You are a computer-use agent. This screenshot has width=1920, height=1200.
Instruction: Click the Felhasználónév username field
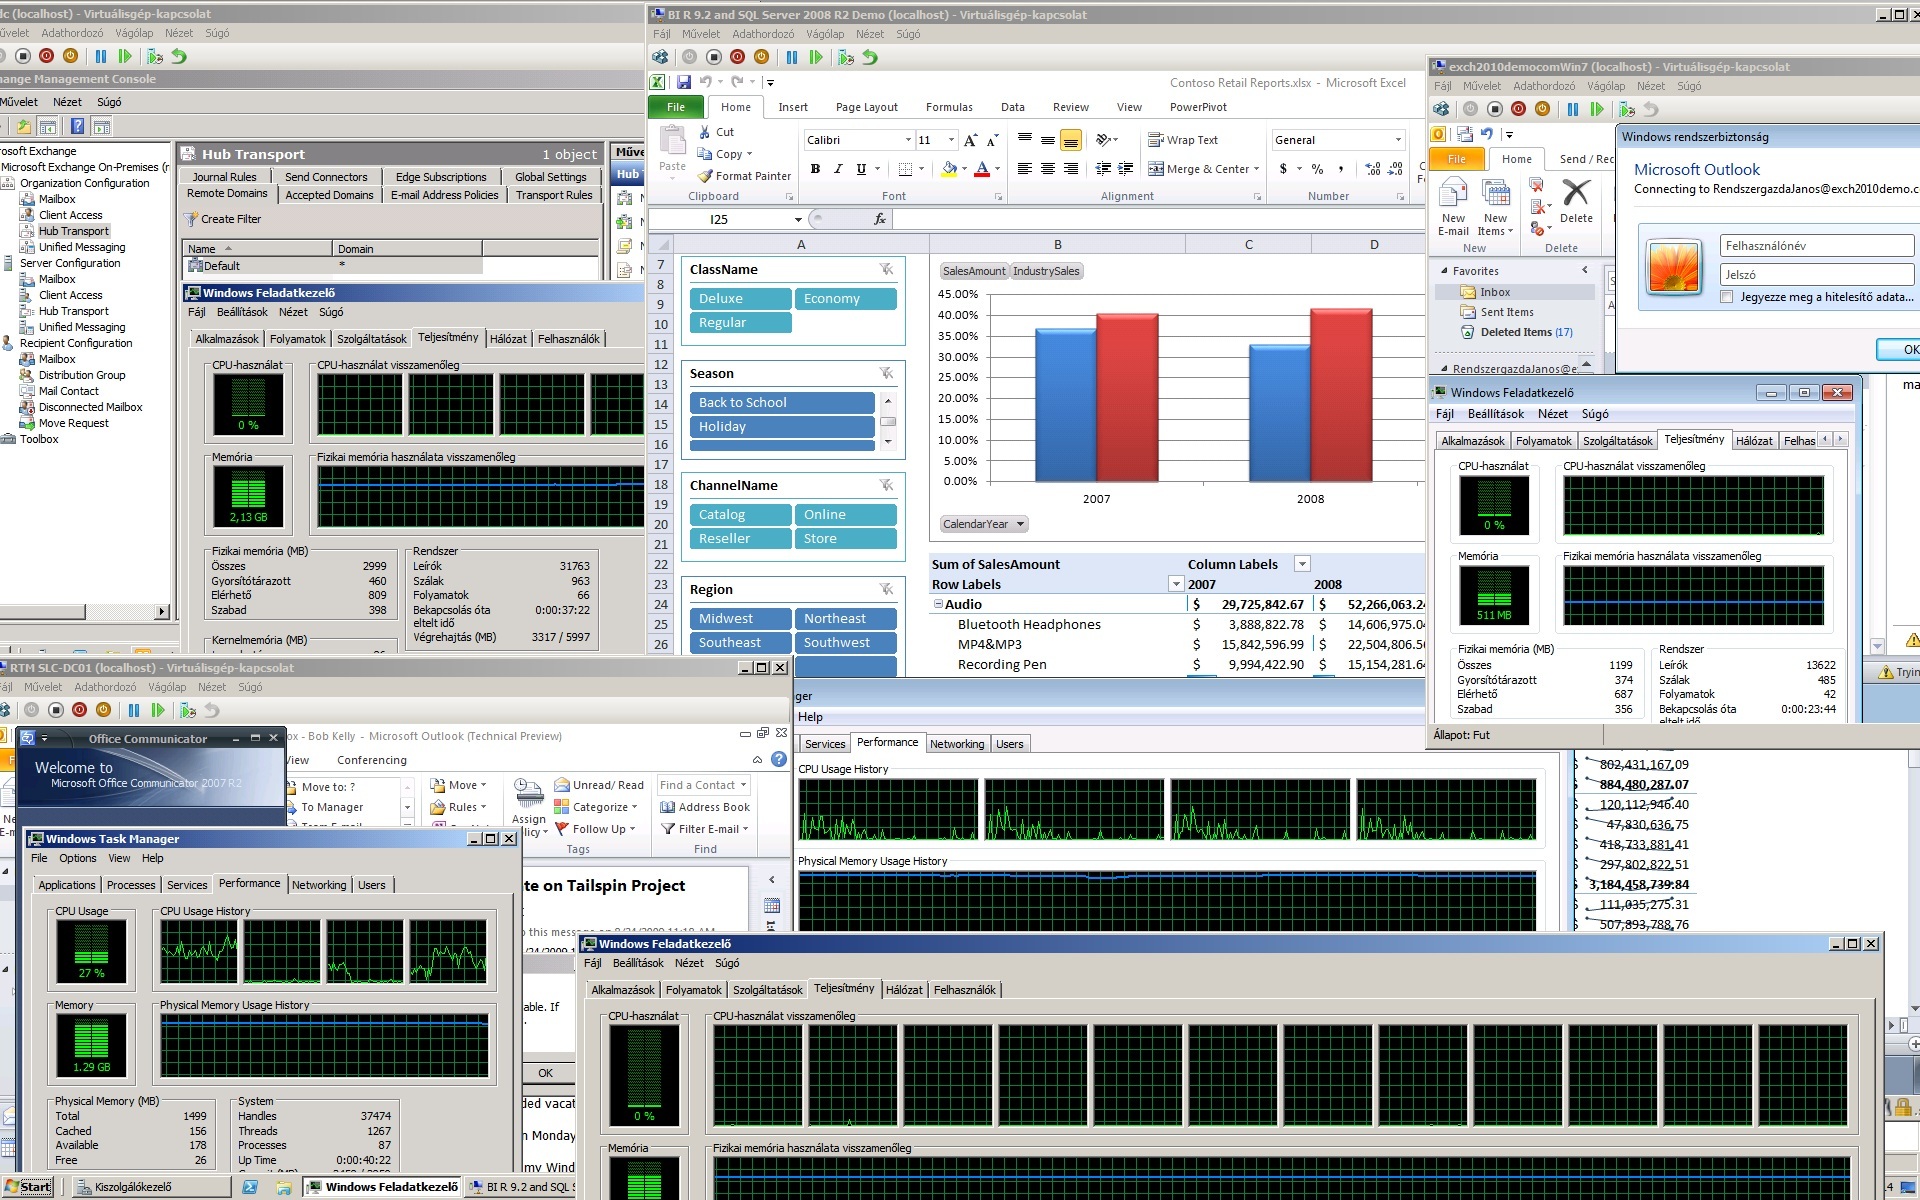pyautogui.click(x=1816, y=245)
